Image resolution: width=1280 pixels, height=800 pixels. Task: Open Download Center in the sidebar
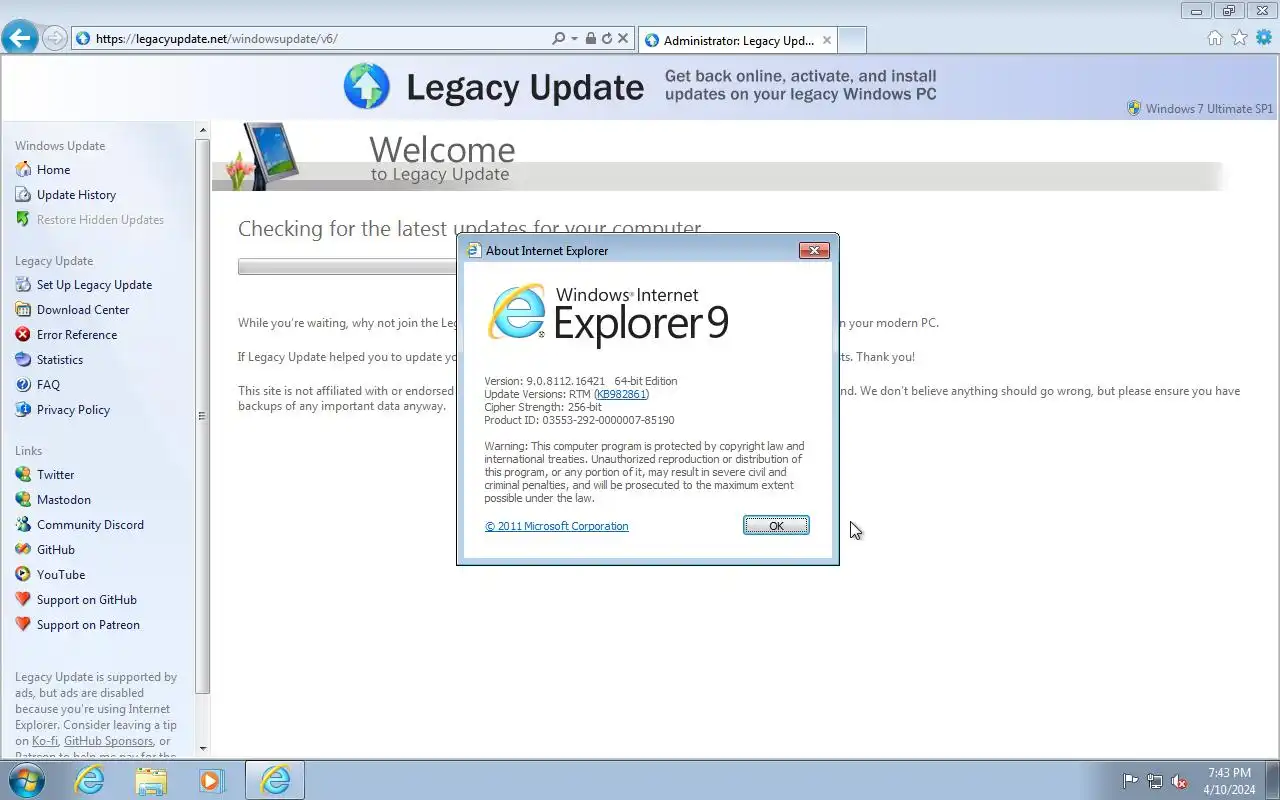click(x=83, y=310)
